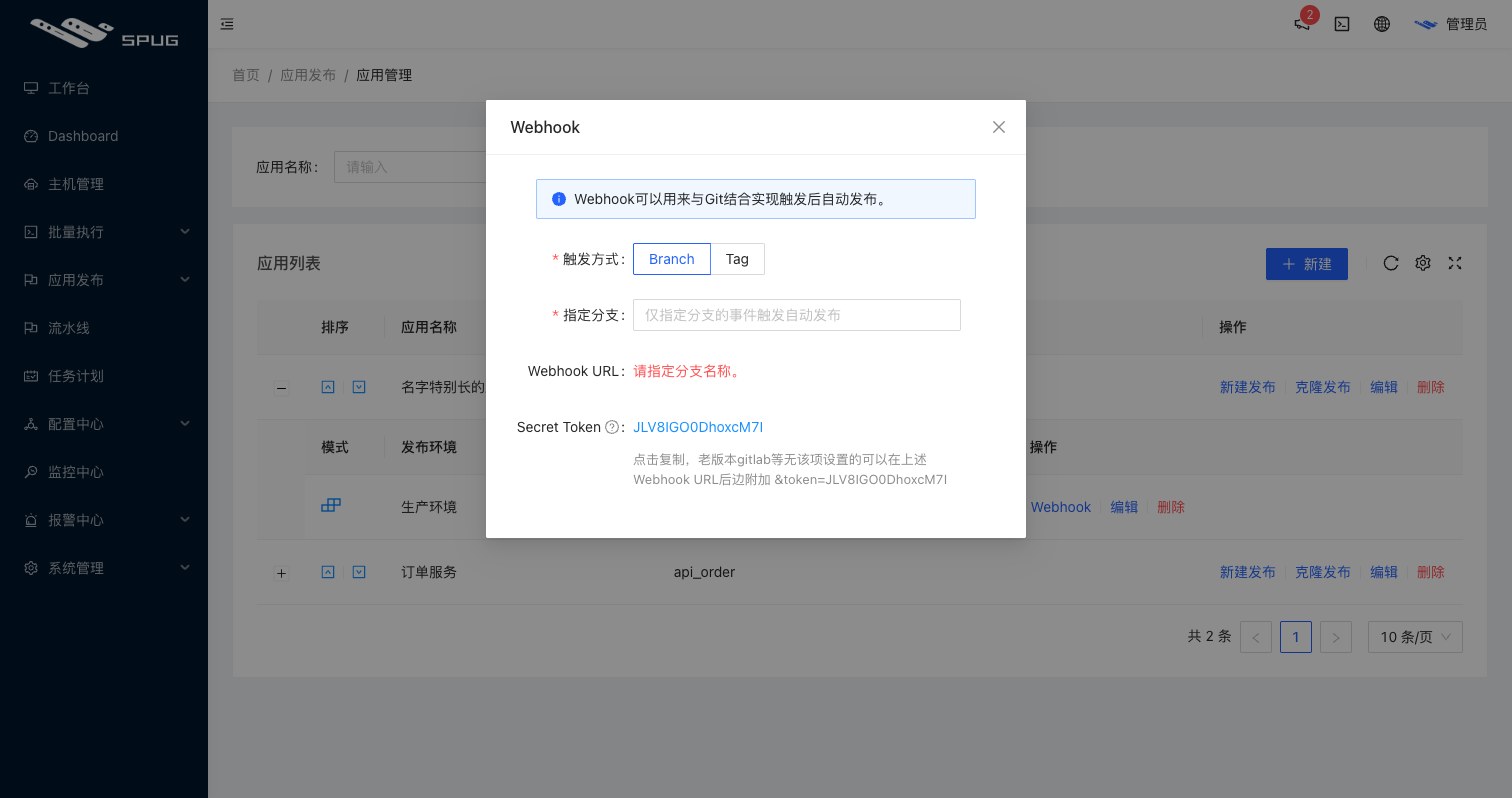Image resolution: width=1512 pixels, height=798 pixels.
Task: Toggle fullscreen for the application table
Action: (1455, 263)
